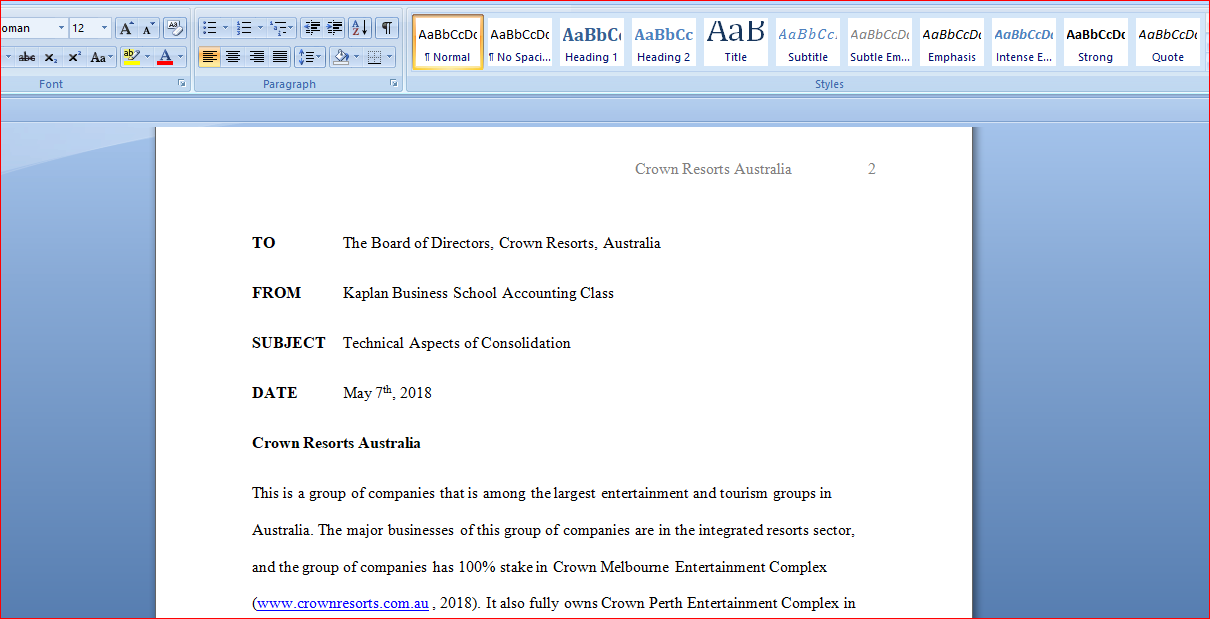Click the Shrink Font icon

(x=148, y=28)
